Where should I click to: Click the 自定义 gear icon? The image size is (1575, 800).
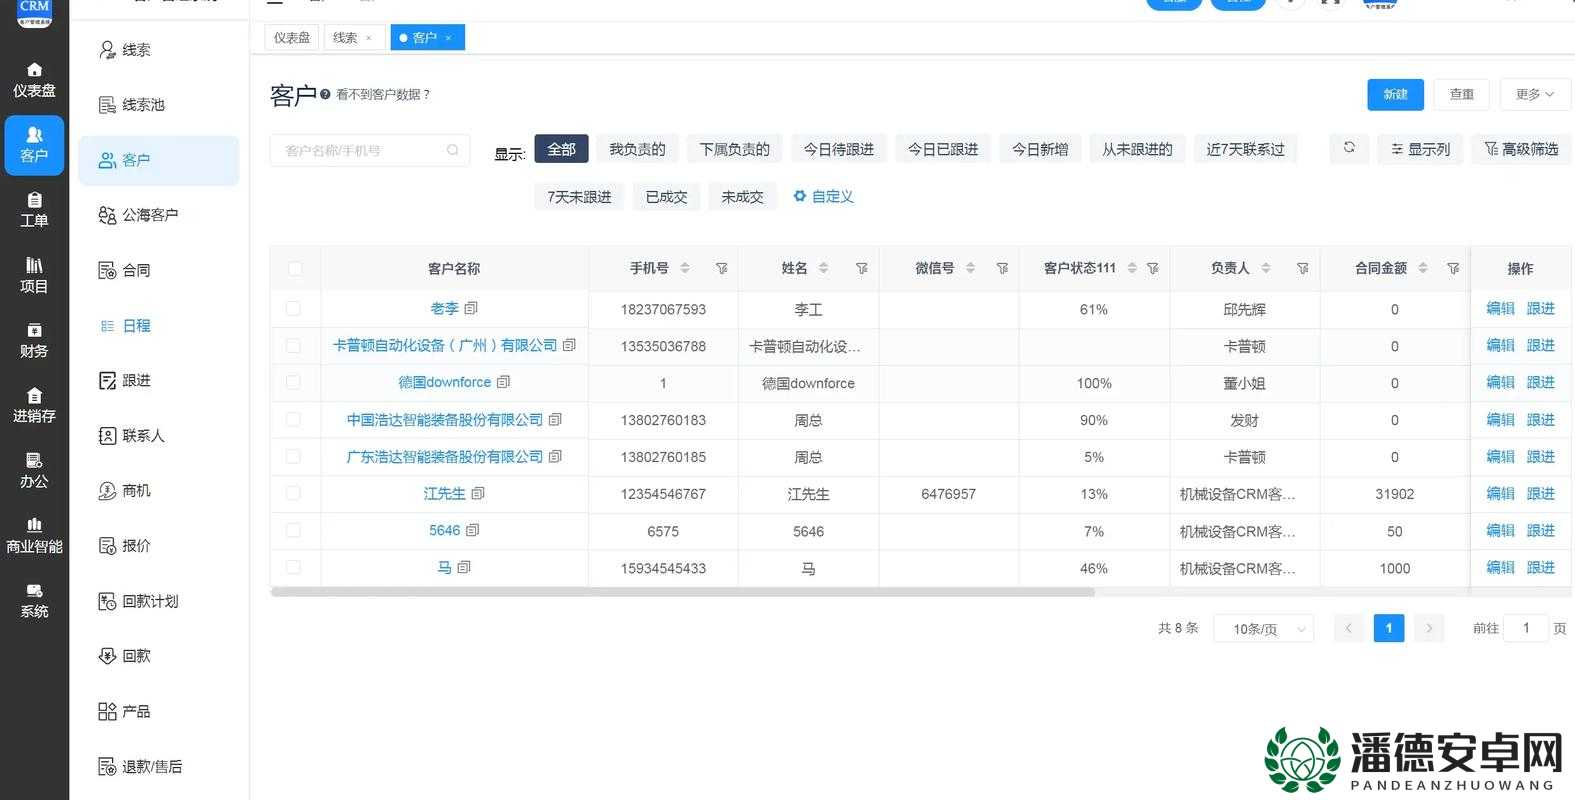click(800, 196)
